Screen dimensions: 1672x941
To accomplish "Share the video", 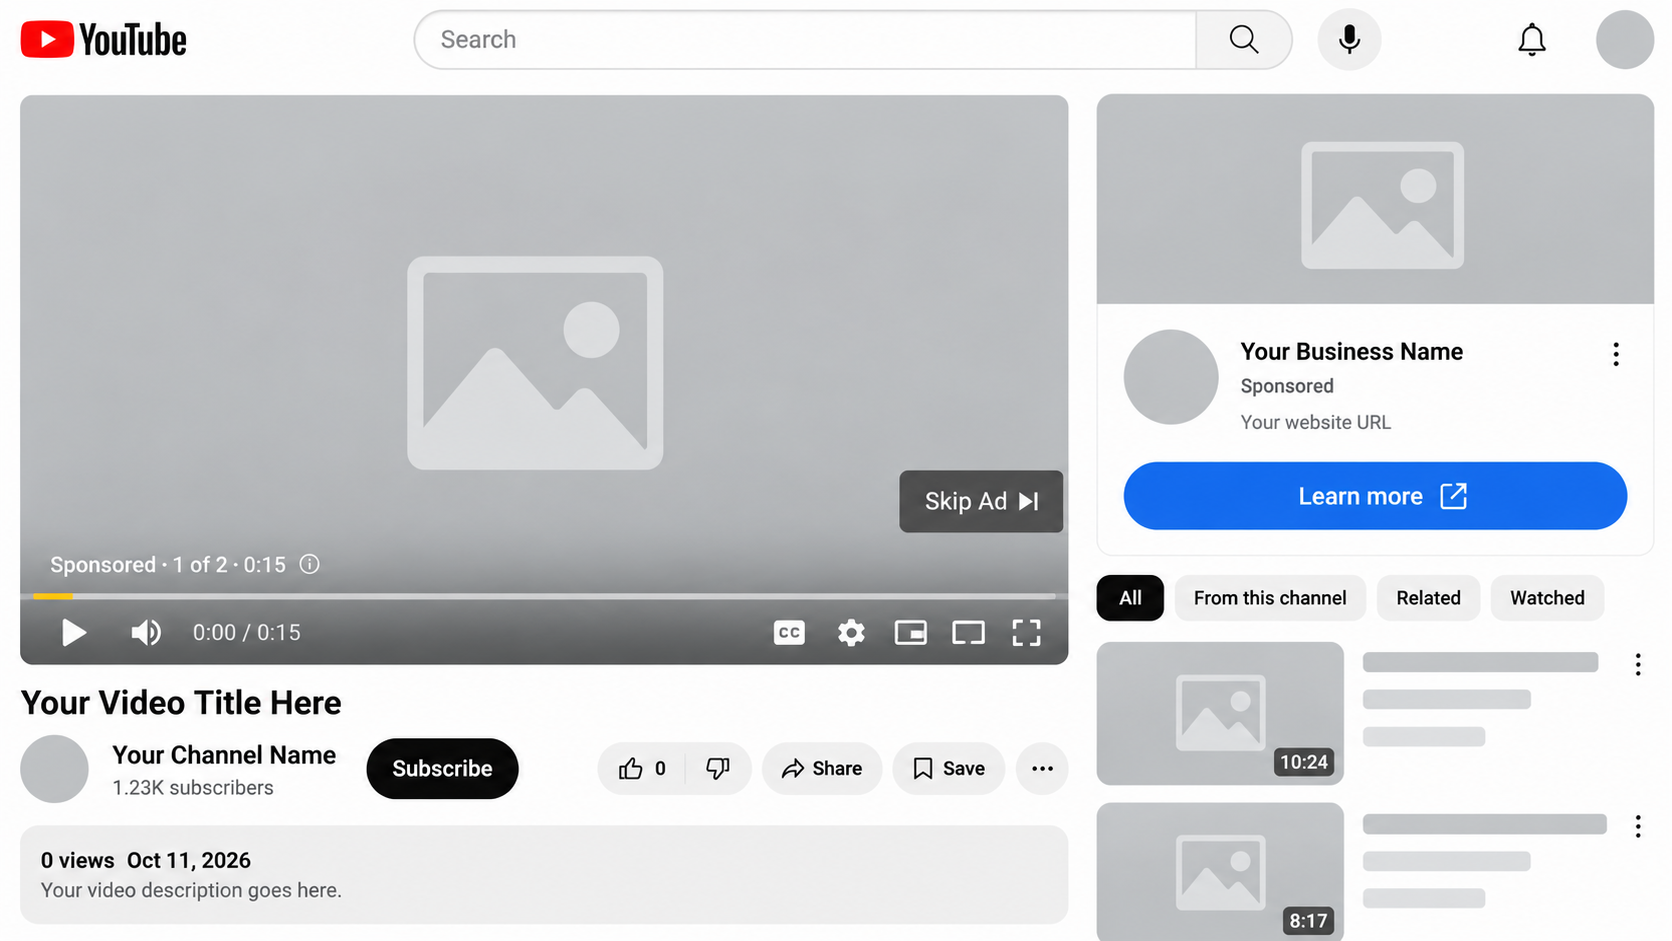I will (x=822, y=768).
